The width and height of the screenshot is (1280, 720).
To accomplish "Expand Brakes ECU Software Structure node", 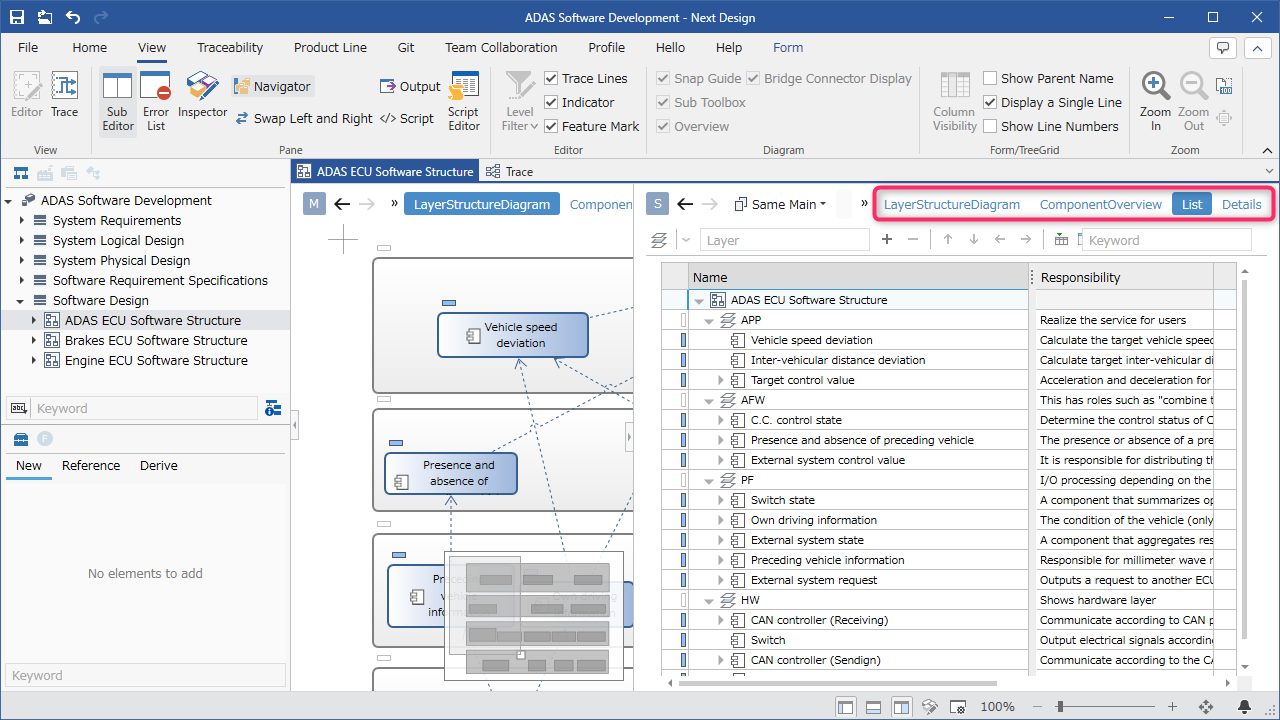I will pyautogui.click(x=34, y=340).
